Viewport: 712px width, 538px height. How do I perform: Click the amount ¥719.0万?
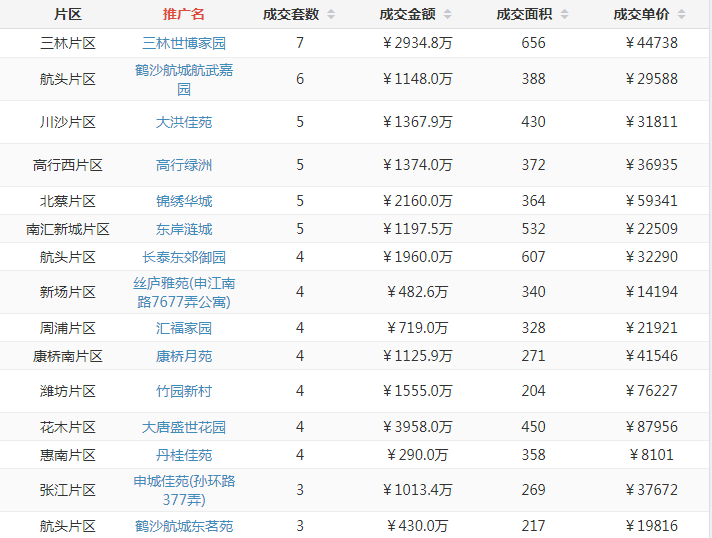click(x=417, y=328)
